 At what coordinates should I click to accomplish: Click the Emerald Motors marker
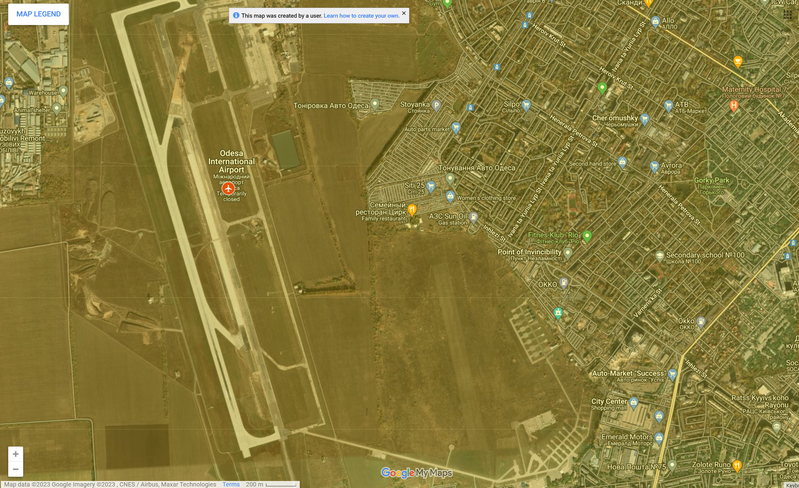659,437
